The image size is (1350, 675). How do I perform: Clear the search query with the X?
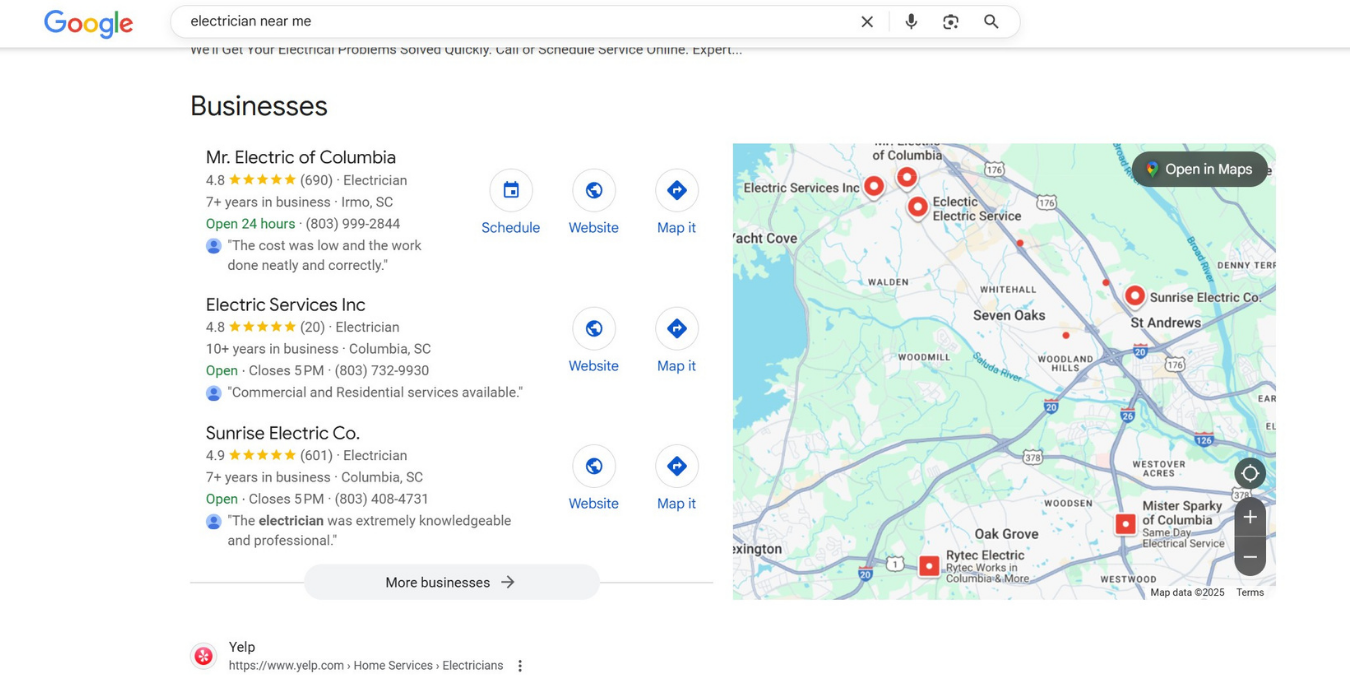coord(867,20)
